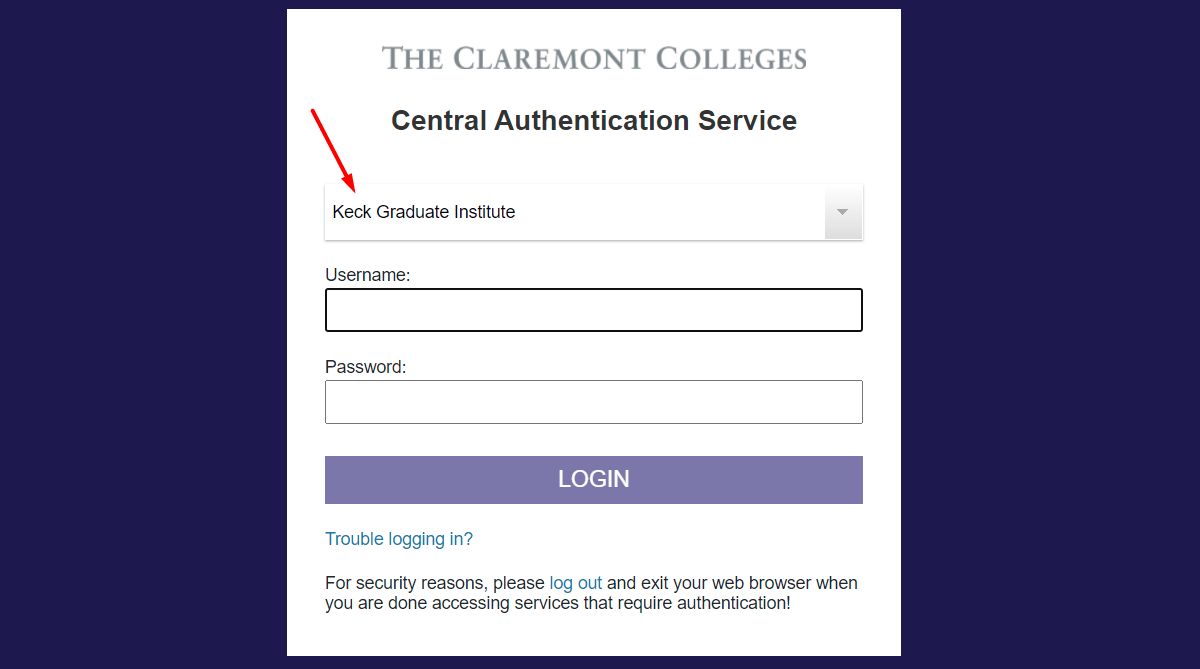The width and height of the screenshot is (1200, 669).
Task: Click the red arrow annotation
Action: coord(333,148)
